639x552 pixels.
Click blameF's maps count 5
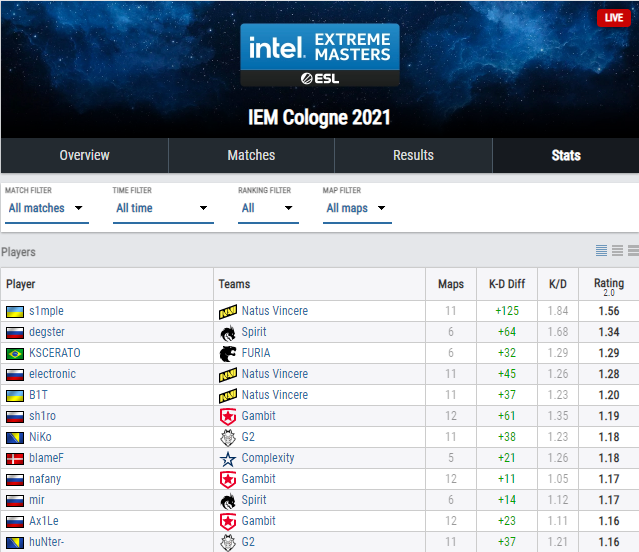pyautogui.click(x=451, y=458)
